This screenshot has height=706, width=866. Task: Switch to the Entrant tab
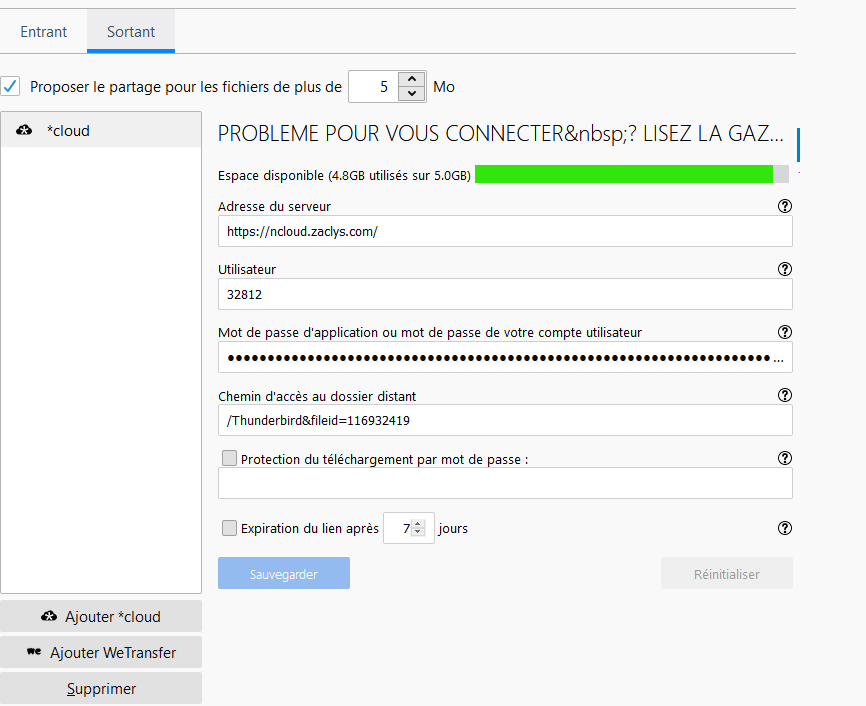44,32
